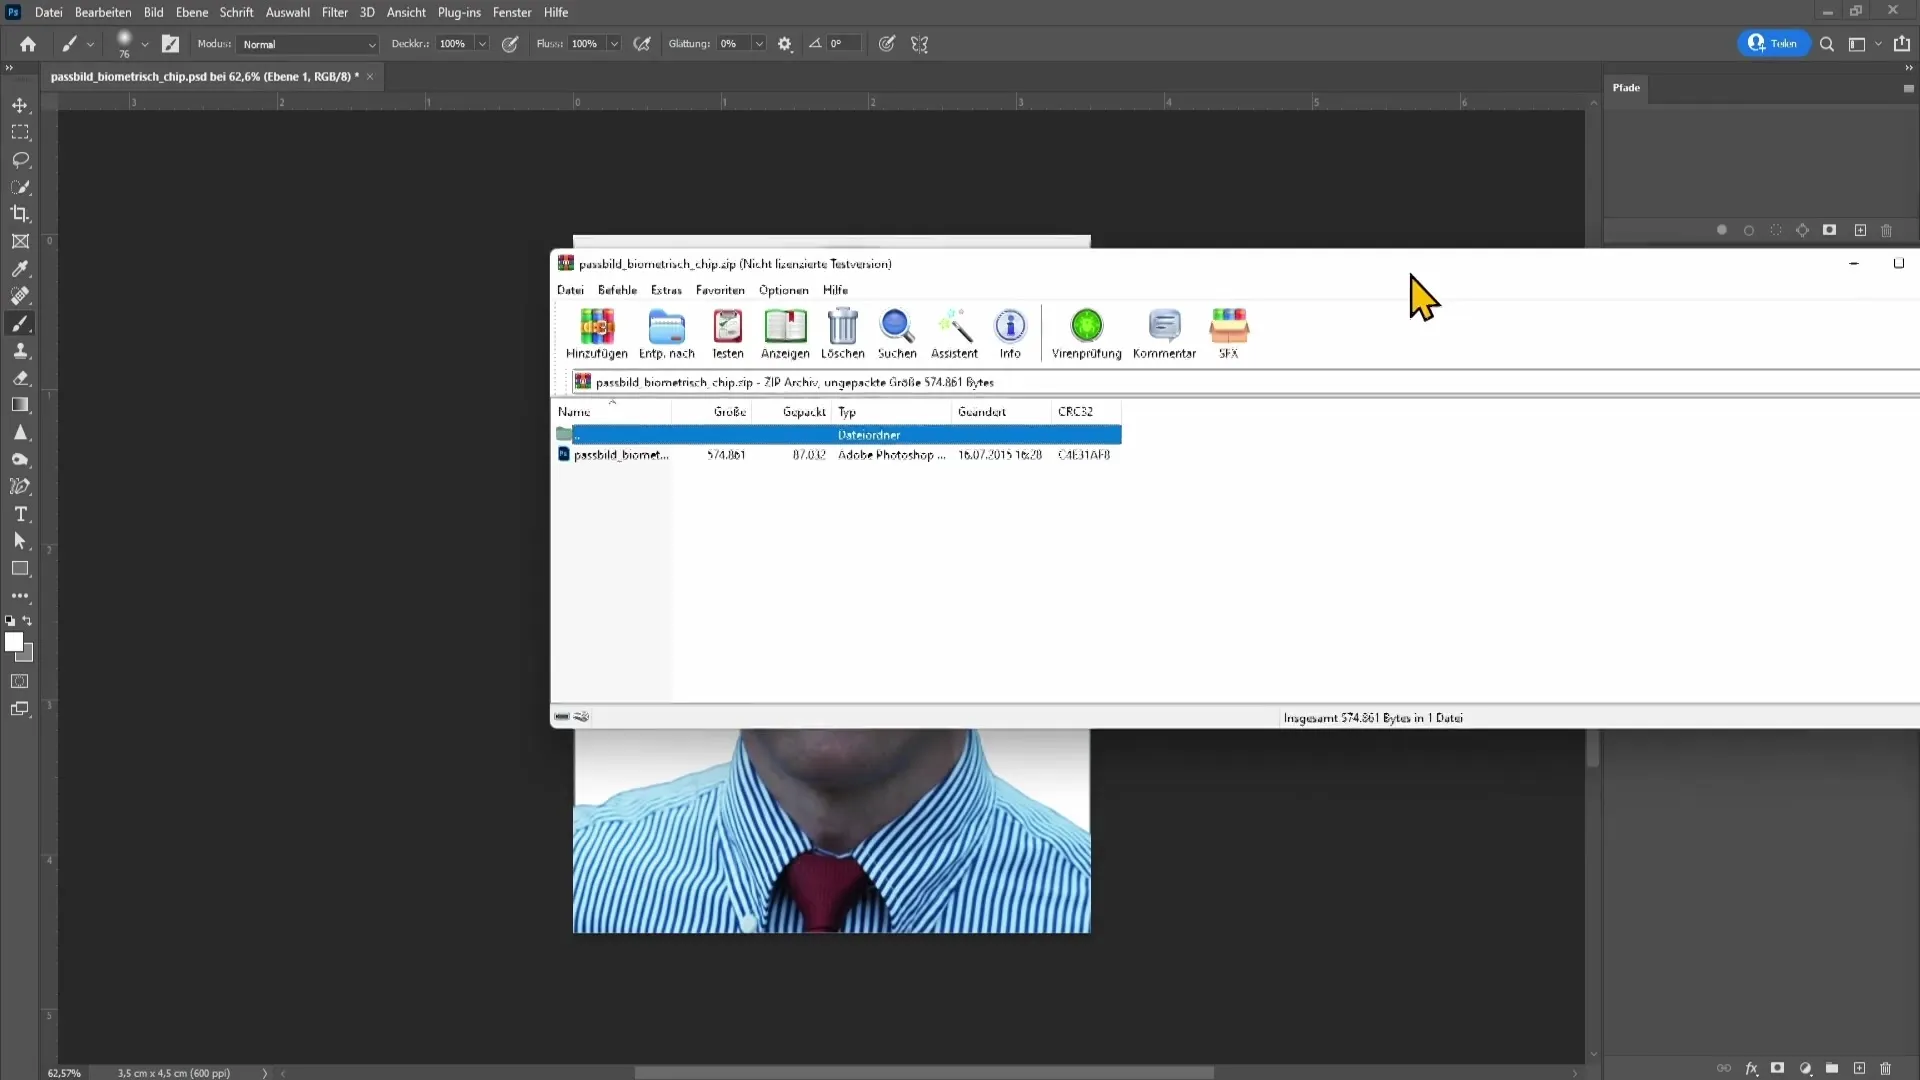Click the Testen icon in WinRAR

(727, 334)
